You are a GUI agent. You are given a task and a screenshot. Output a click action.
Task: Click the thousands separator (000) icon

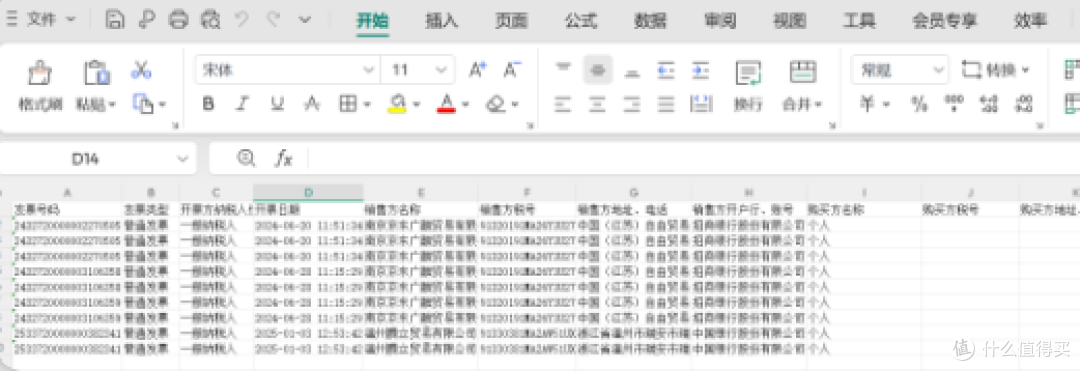pos(954,104)
